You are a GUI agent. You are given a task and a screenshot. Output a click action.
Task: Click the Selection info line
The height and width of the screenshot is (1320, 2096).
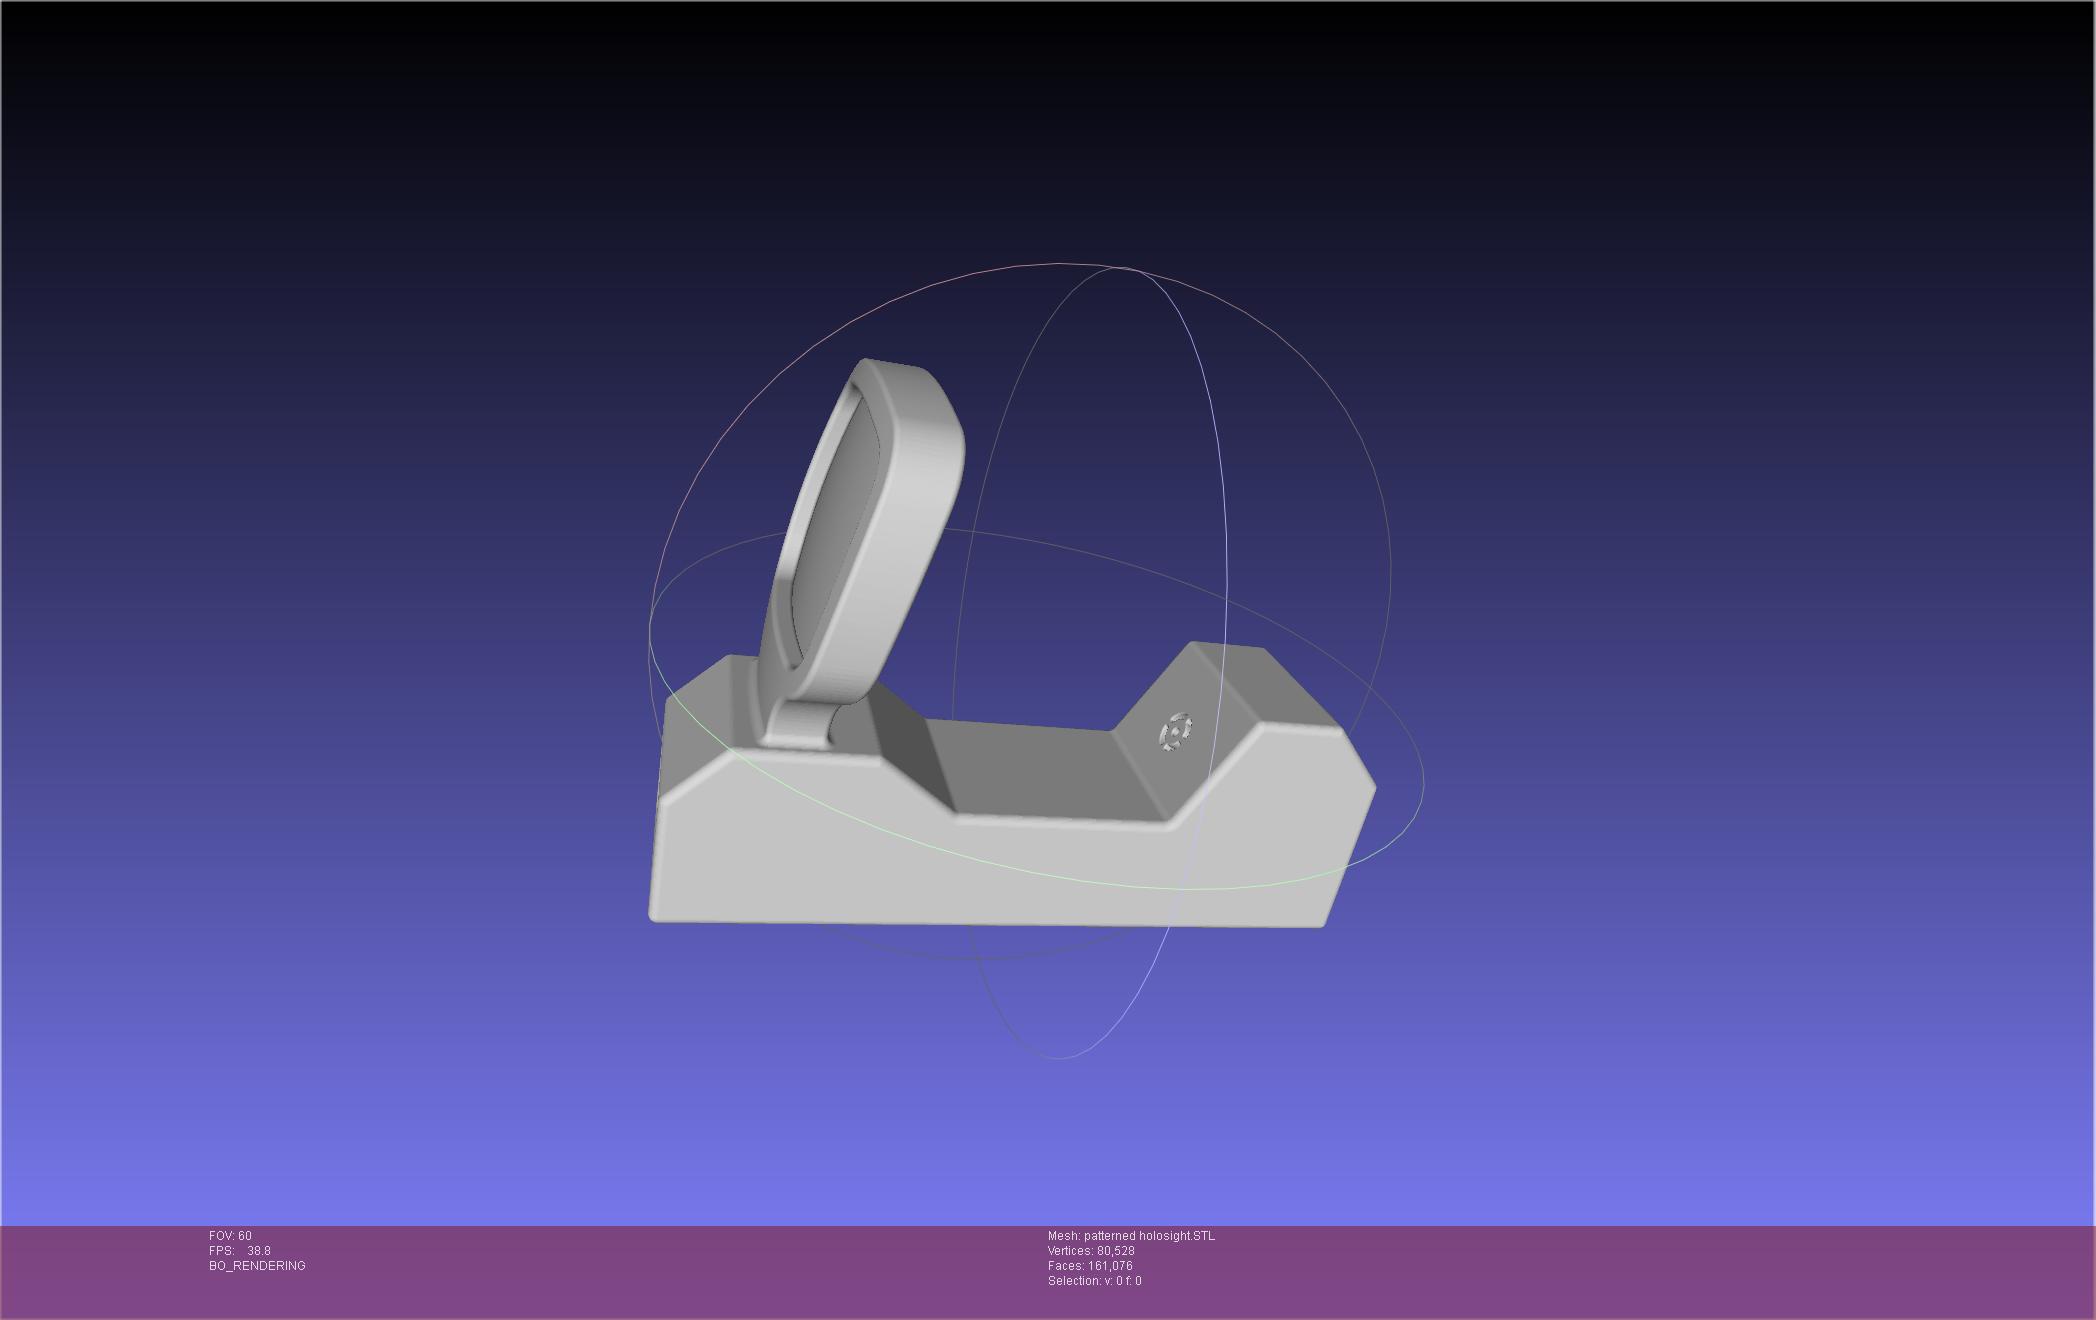pyautogui.click(x=1094, y=1281)
